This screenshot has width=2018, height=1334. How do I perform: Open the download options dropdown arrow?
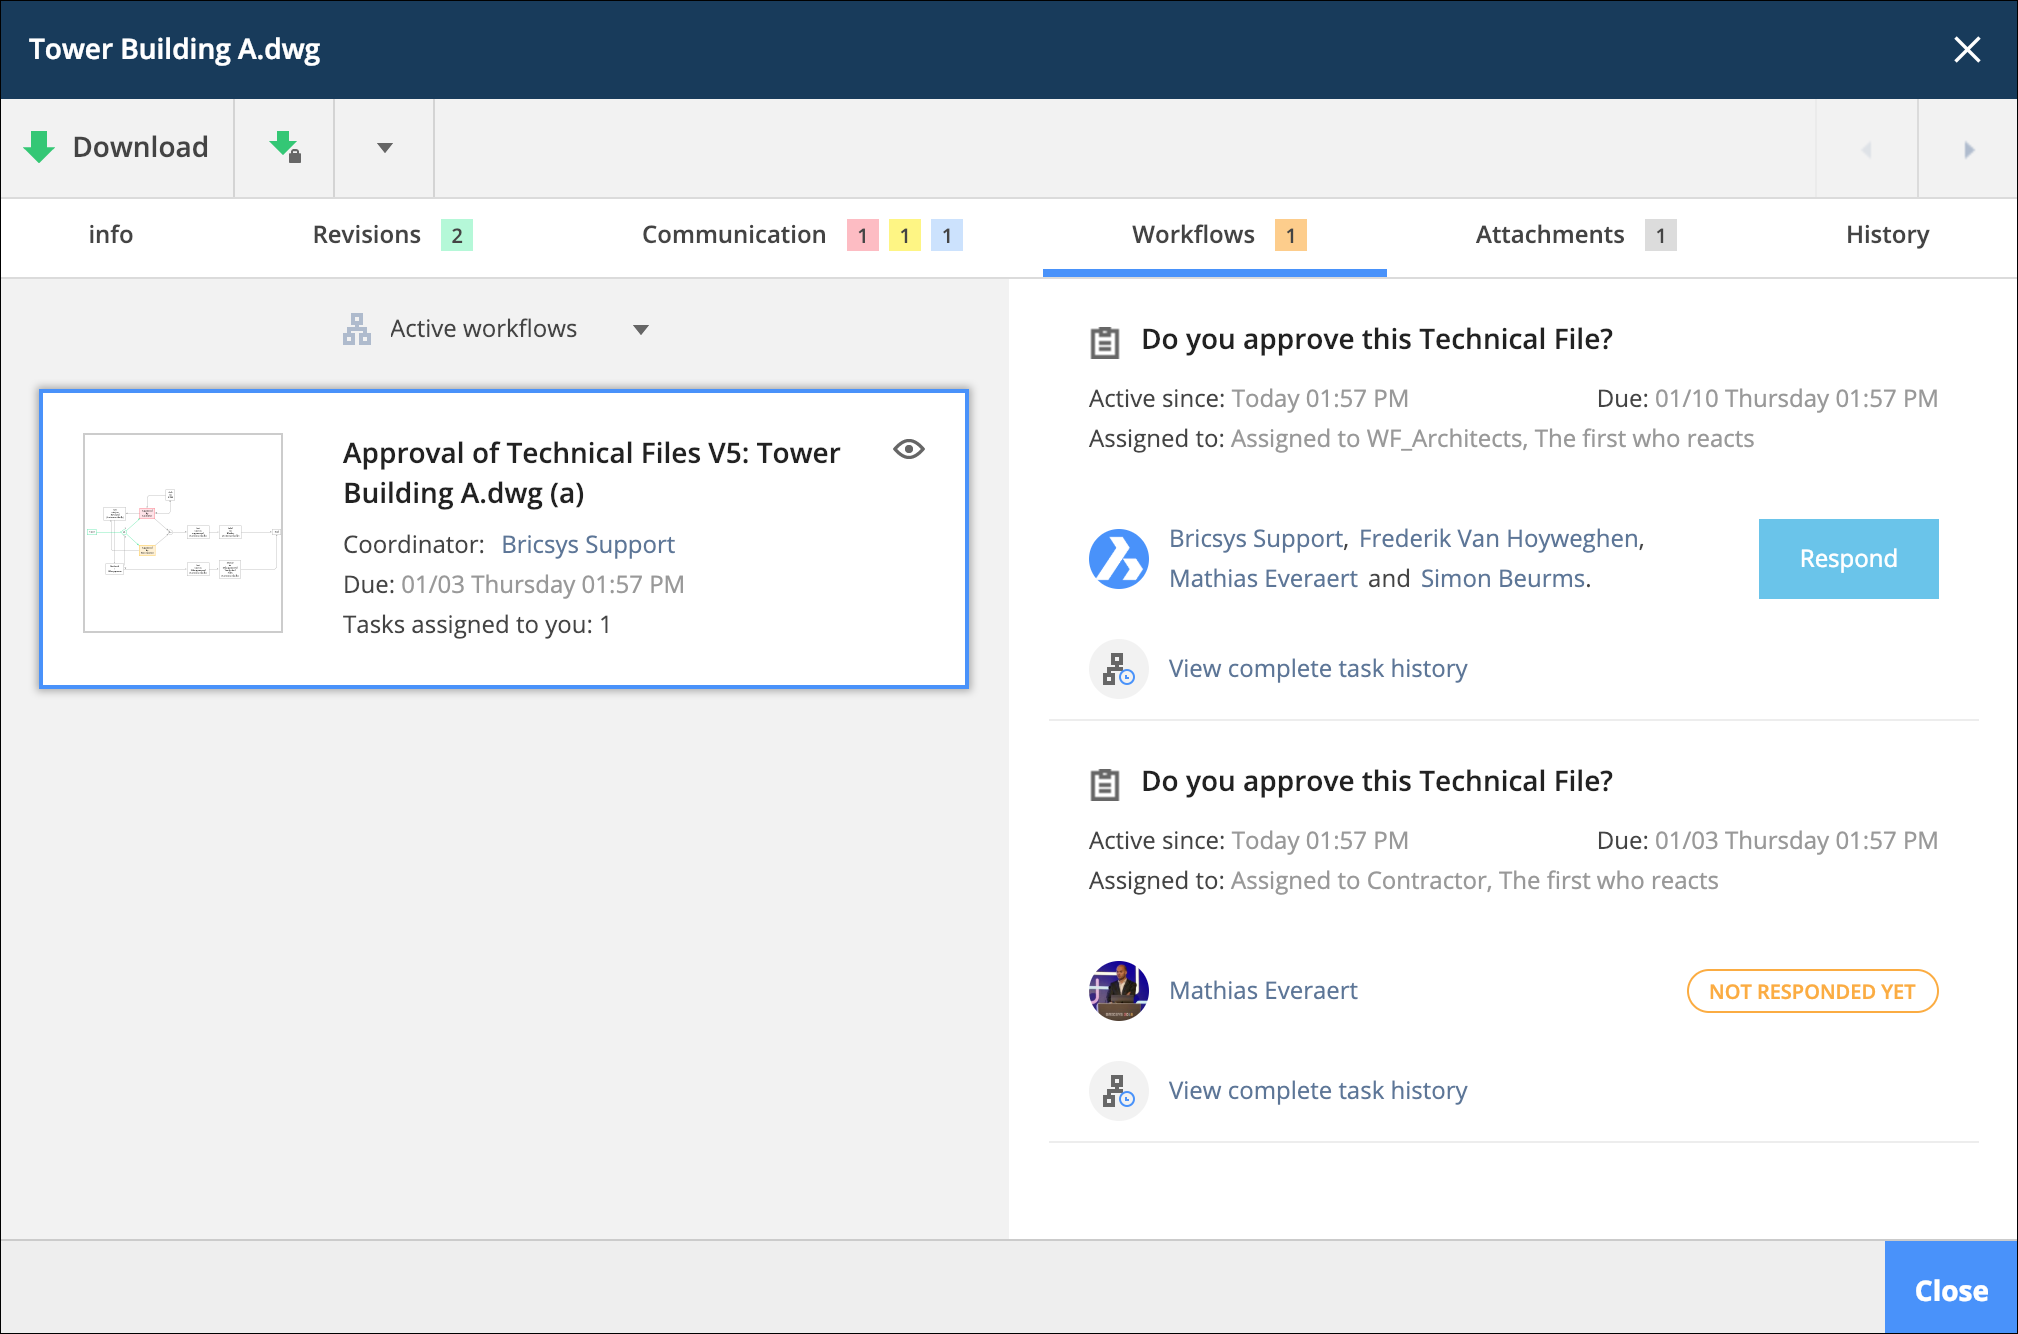pyautogui.click(x=385, y=148)
